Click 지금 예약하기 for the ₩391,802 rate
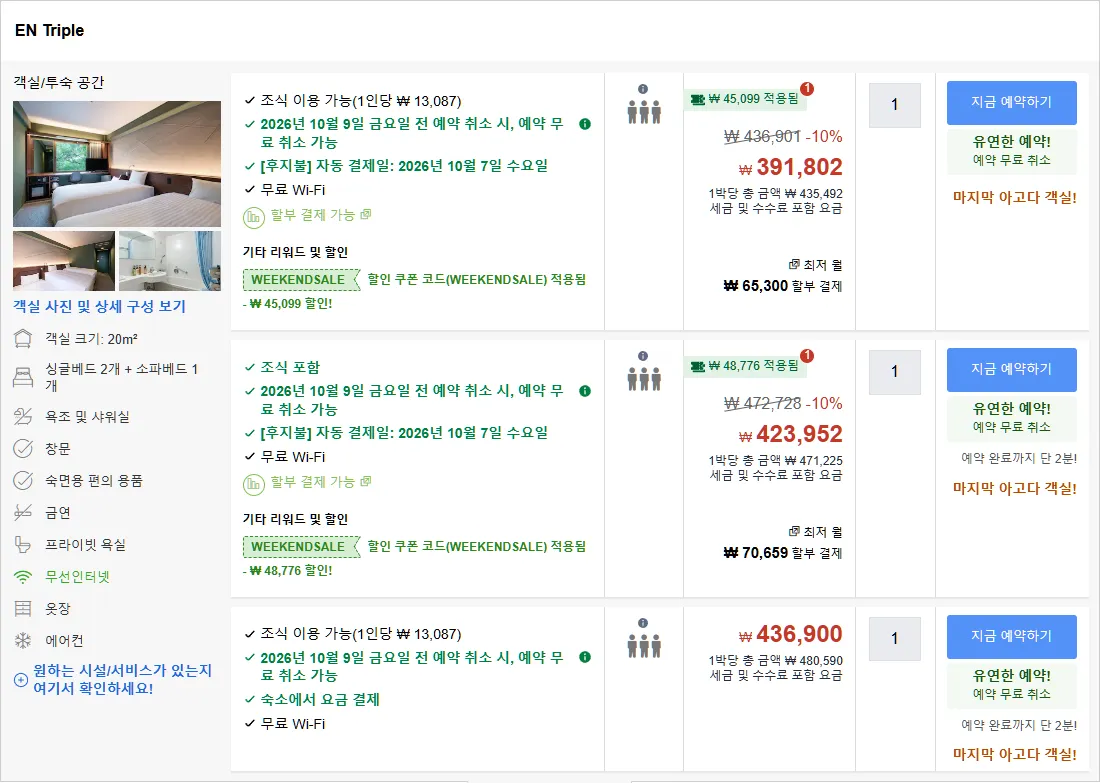The image size is (1100, 783). [1012, 102]
